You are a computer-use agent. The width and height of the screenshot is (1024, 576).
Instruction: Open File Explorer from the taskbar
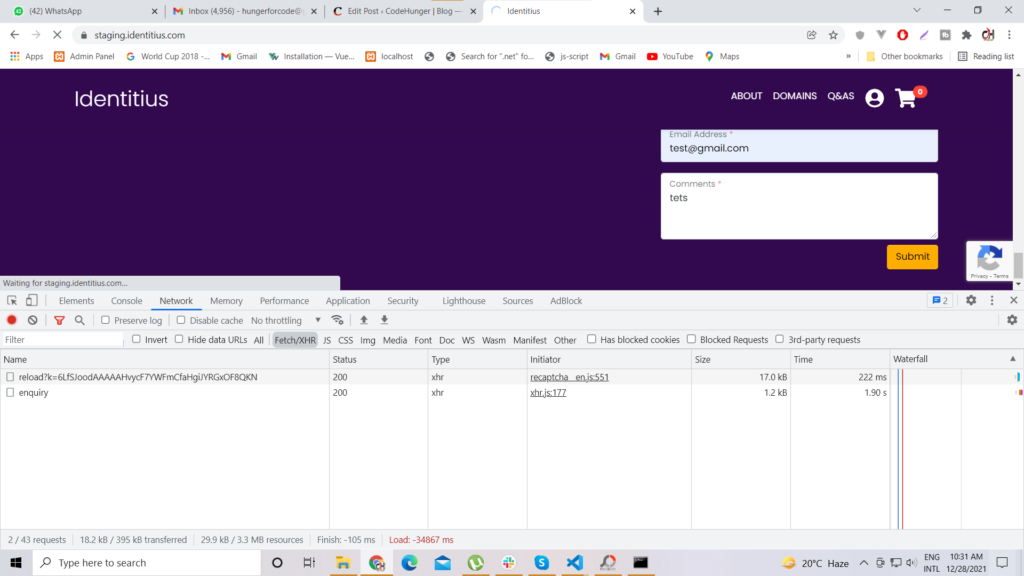[343, 562]
